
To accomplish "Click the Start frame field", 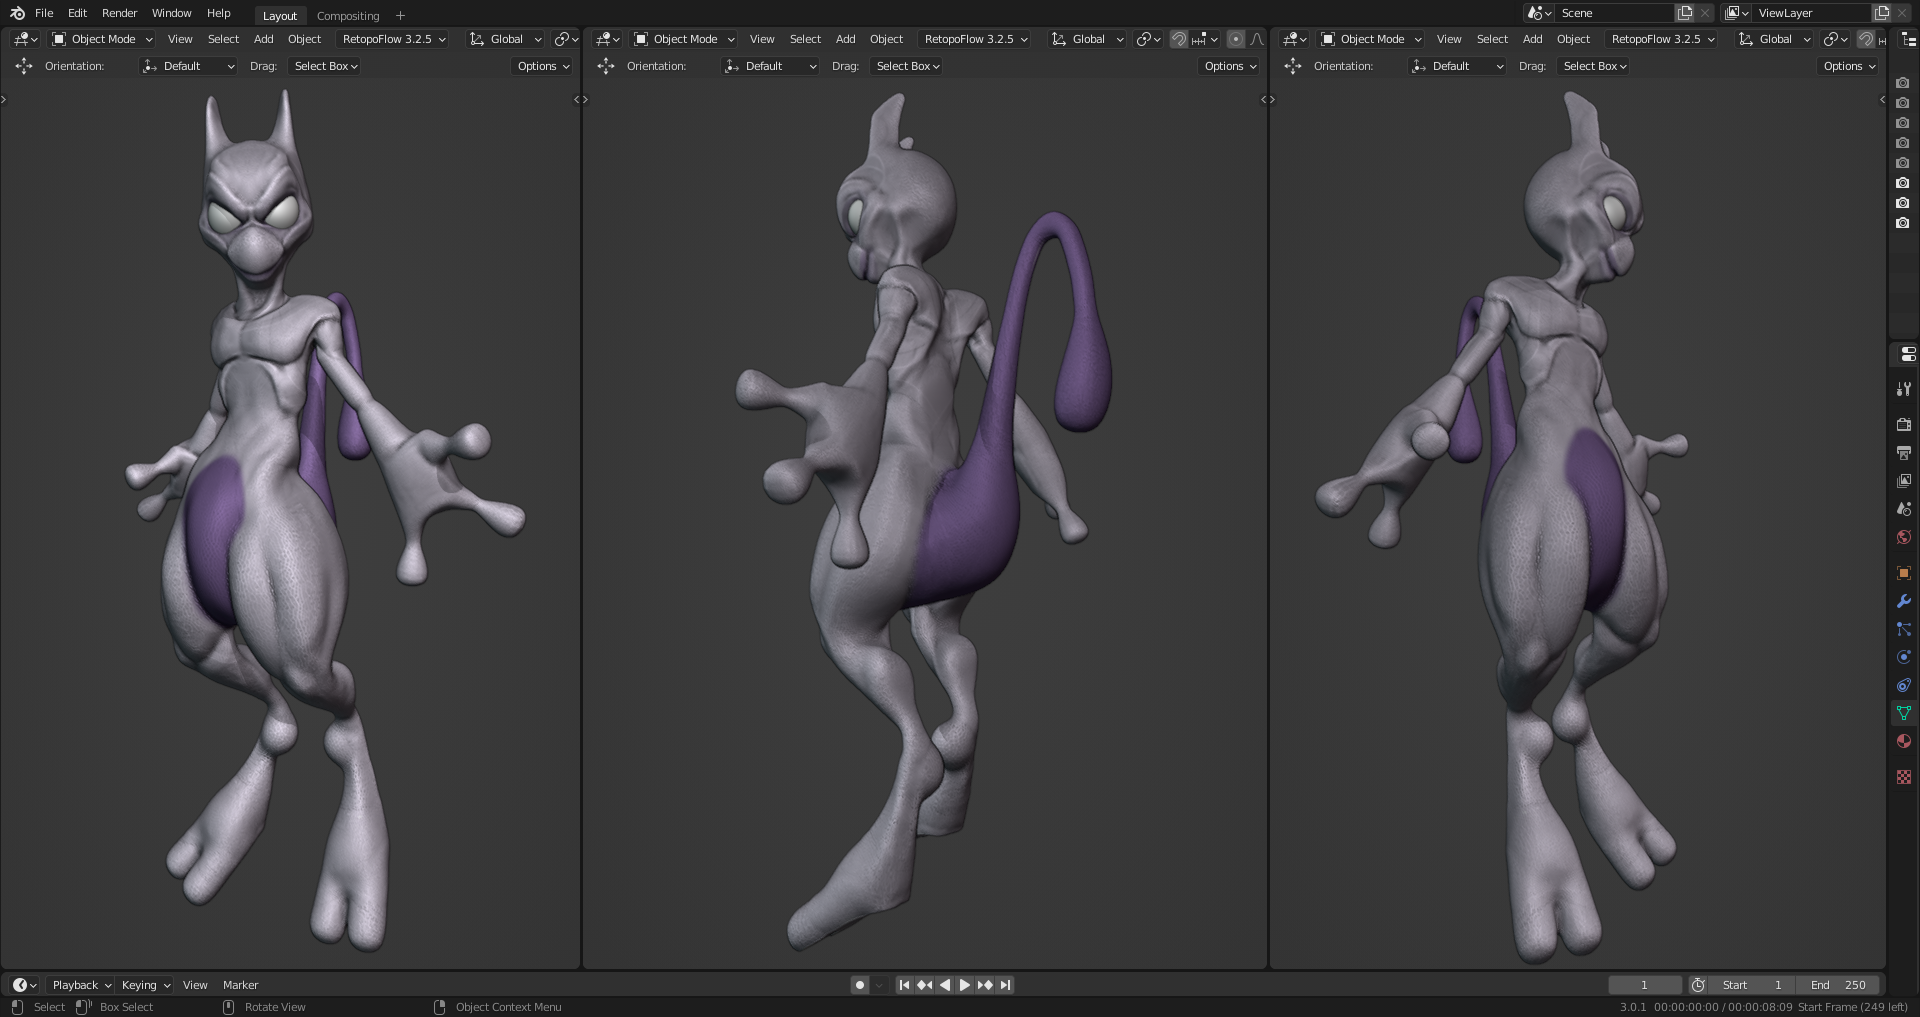I will coord(1752,985).
